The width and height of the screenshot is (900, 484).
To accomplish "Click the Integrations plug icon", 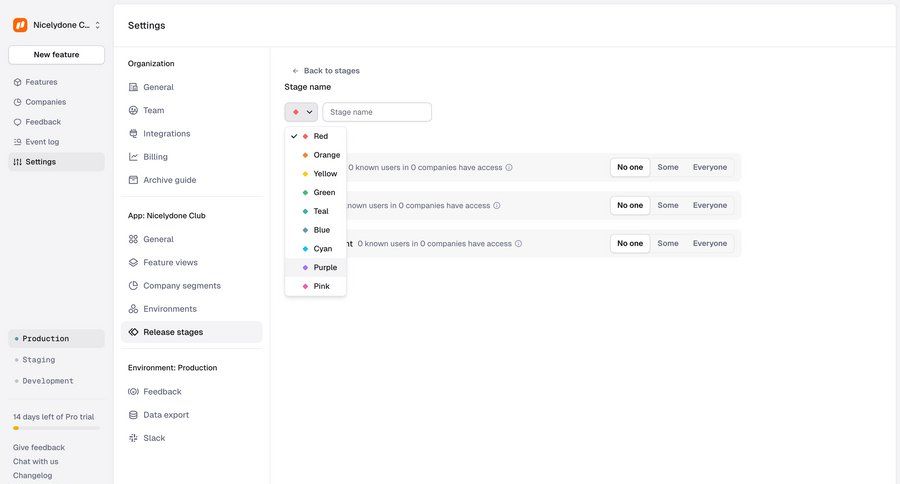I will (133, 134).
